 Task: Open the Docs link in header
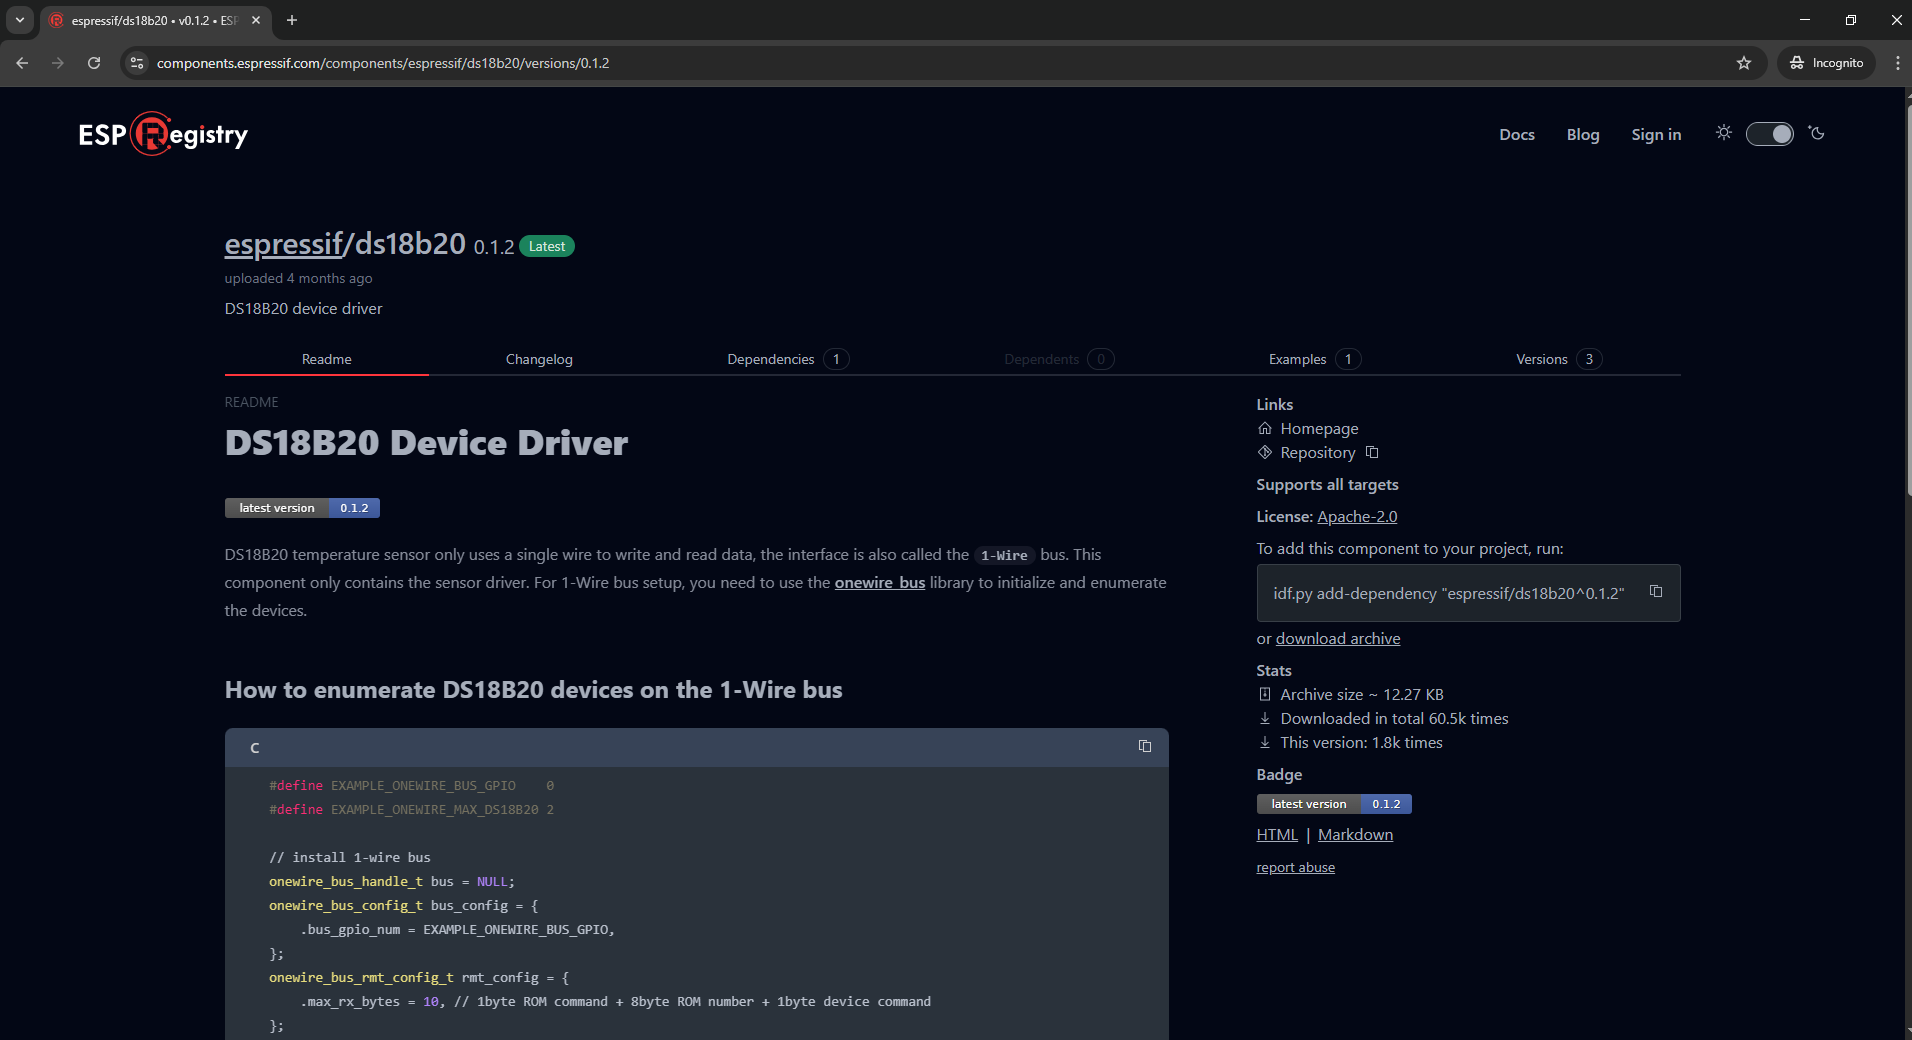pyautogui.click(x=1516, y=134)
